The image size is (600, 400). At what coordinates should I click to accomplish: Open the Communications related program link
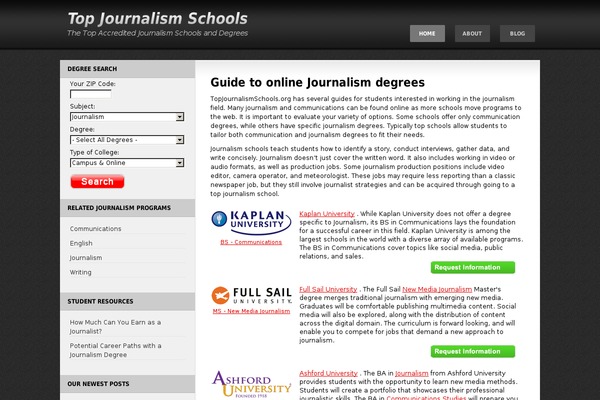click(95, 229)
